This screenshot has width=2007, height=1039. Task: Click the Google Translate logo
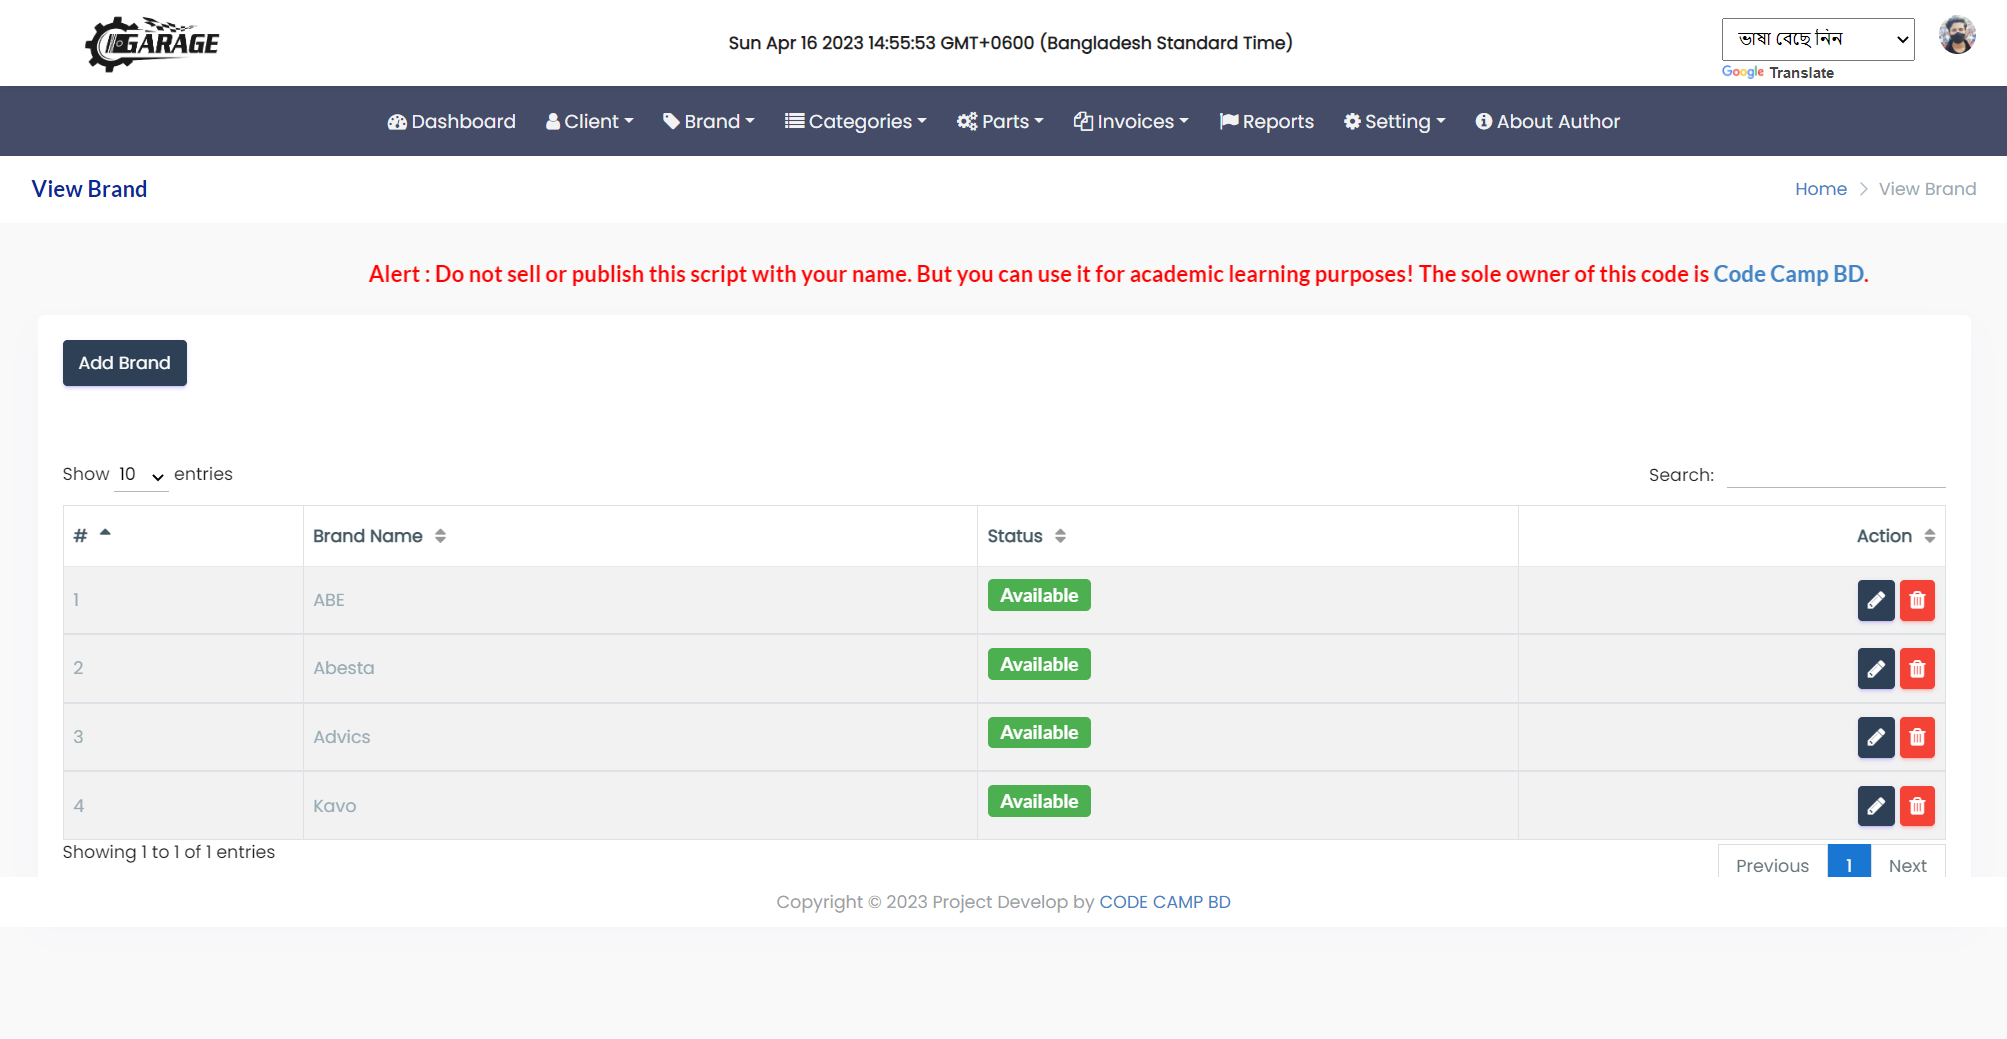(1743, 72)
